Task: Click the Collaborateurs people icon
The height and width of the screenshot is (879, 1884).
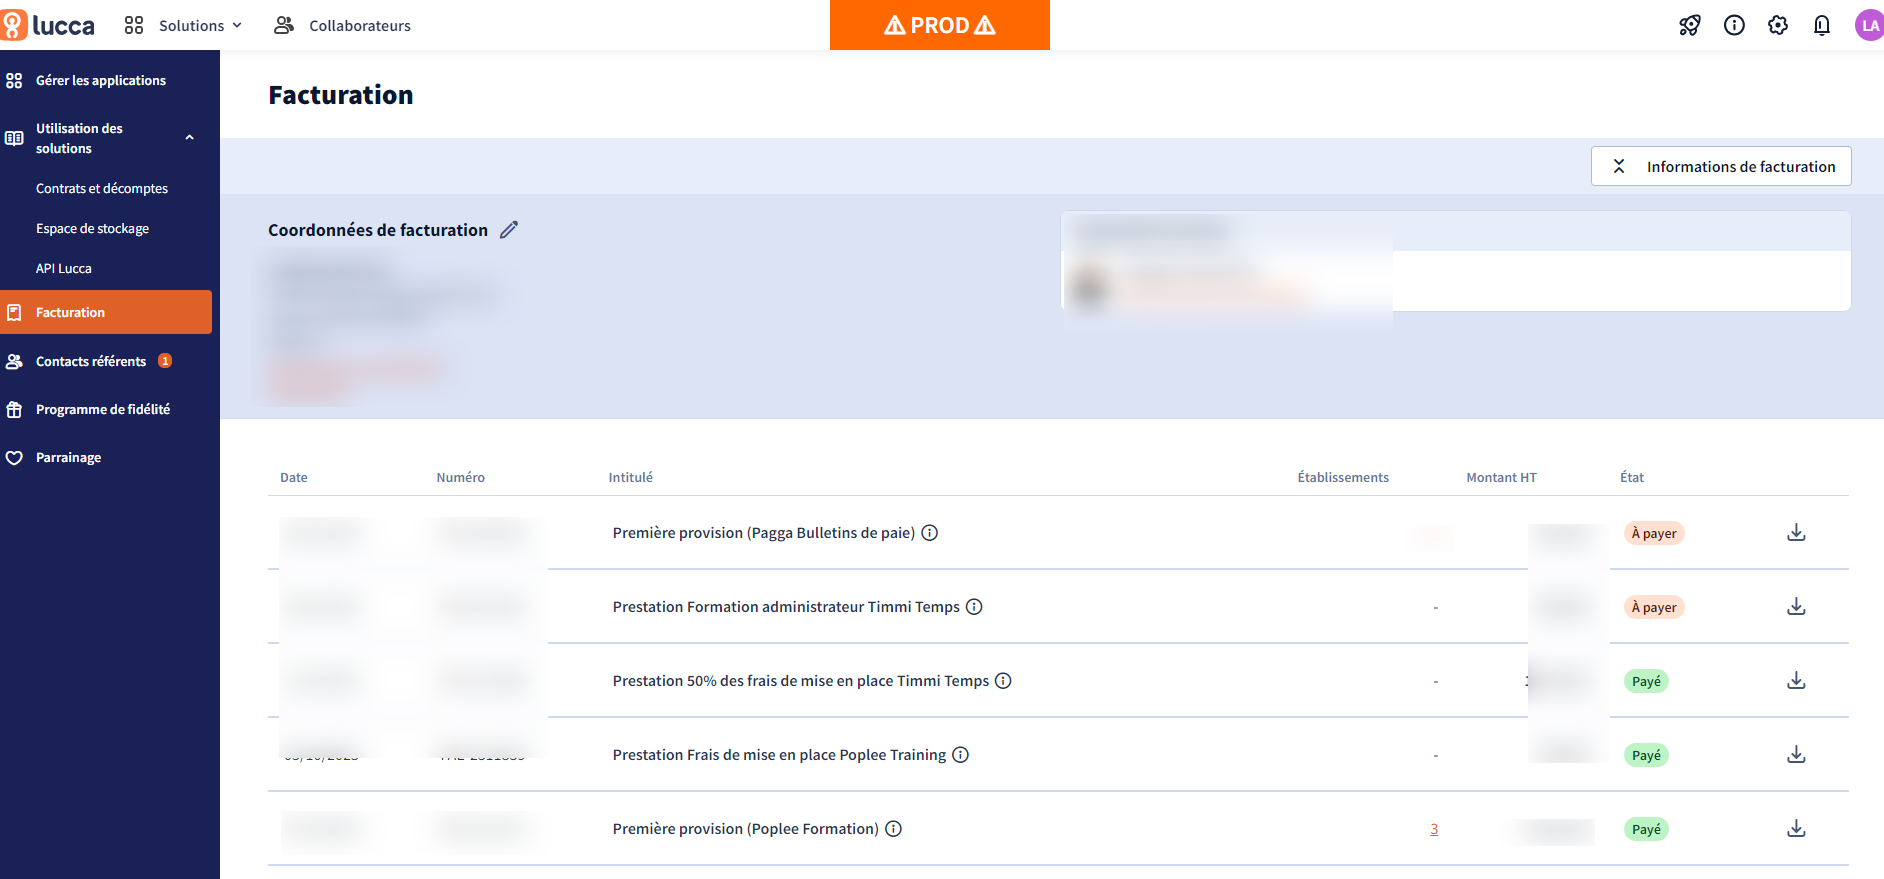Action: pos(284,25)
